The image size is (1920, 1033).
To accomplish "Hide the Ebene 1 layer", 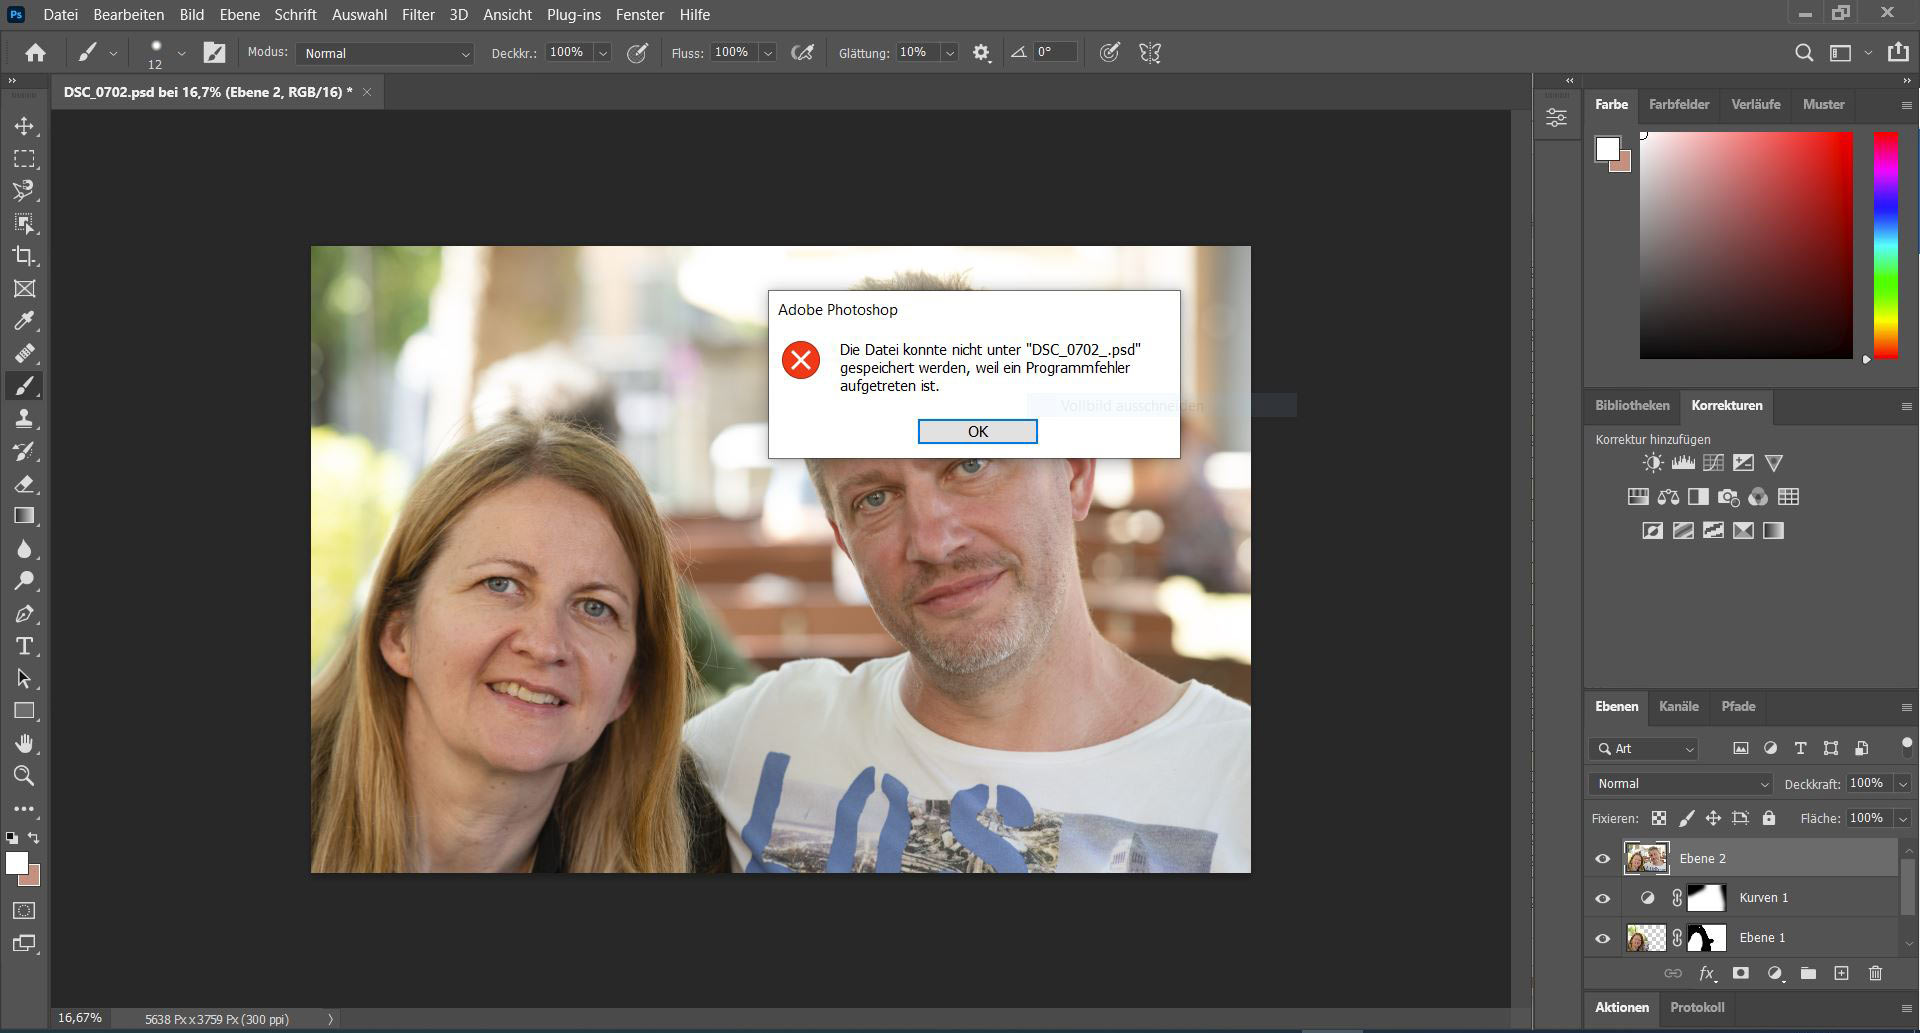I will (x=1602, y=938).
